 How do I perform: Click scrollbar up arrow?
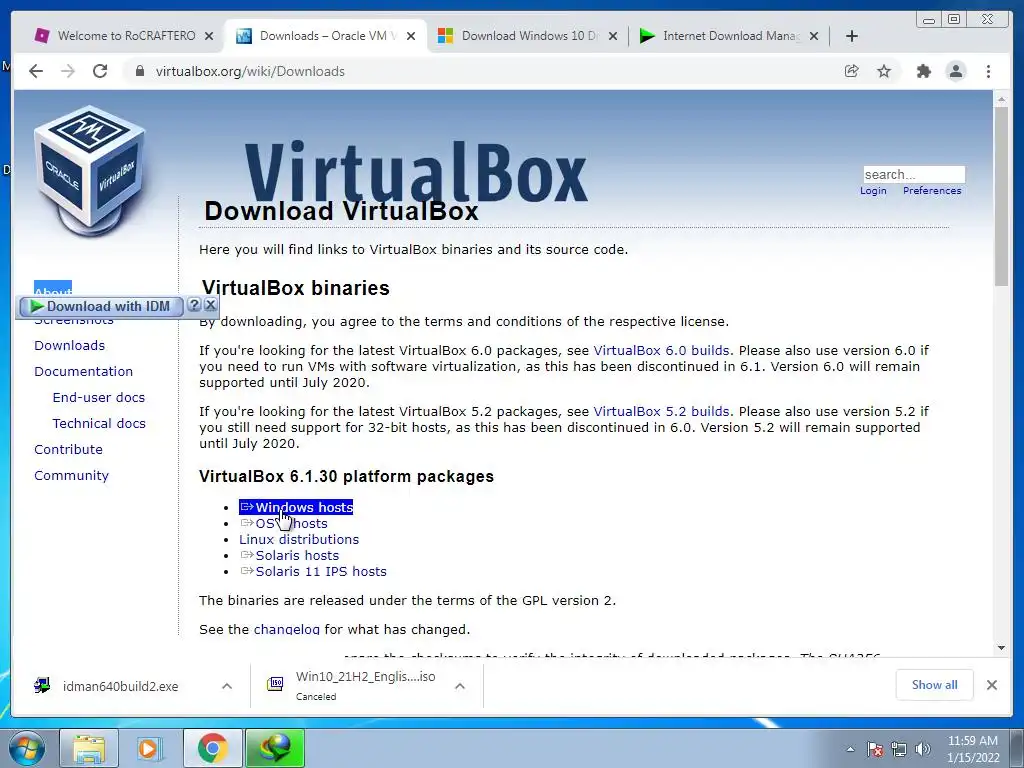click(x=1001, y=100)
